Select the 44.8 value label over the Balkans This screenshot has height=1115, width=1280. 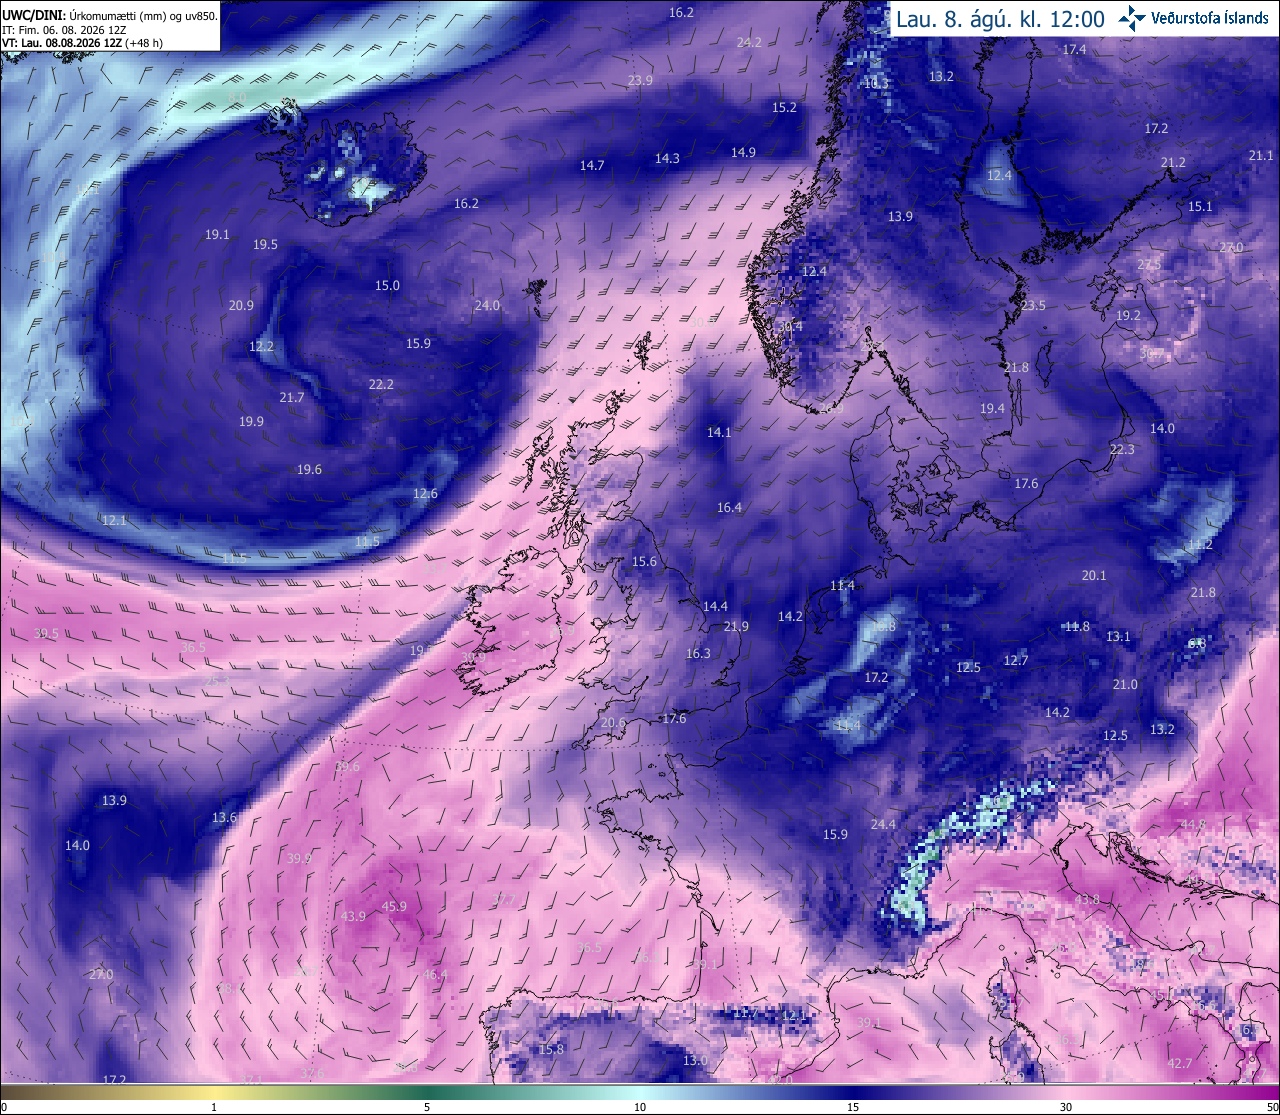[x=1193, y=825]
